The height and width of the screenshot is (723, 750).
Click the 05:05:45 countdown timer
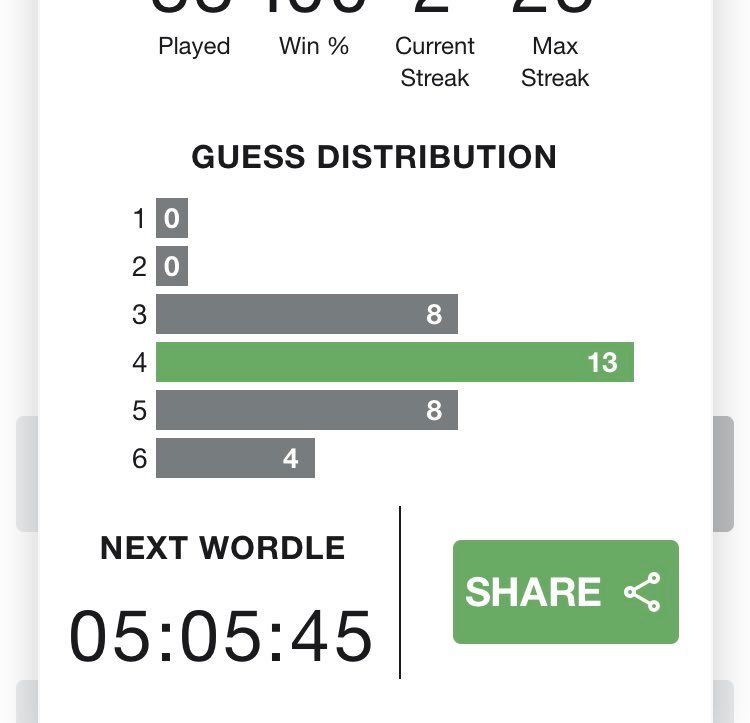pyautogui.click(x=221, y=636)
